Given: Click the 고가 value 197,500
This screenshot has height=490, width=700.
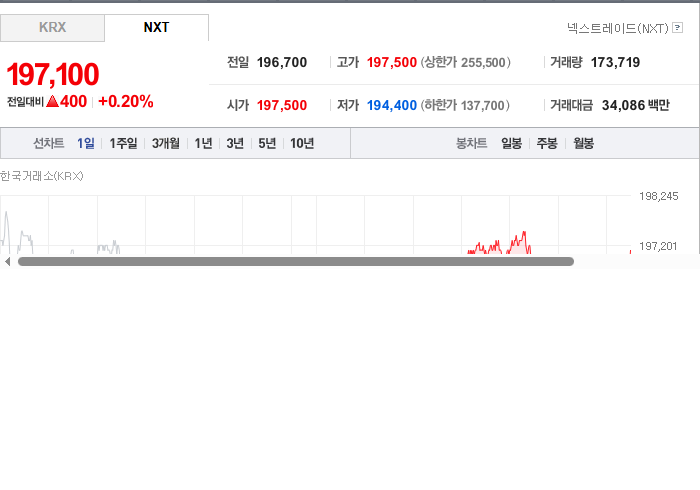Looking at the screenshot, I should tap(392, 62).
